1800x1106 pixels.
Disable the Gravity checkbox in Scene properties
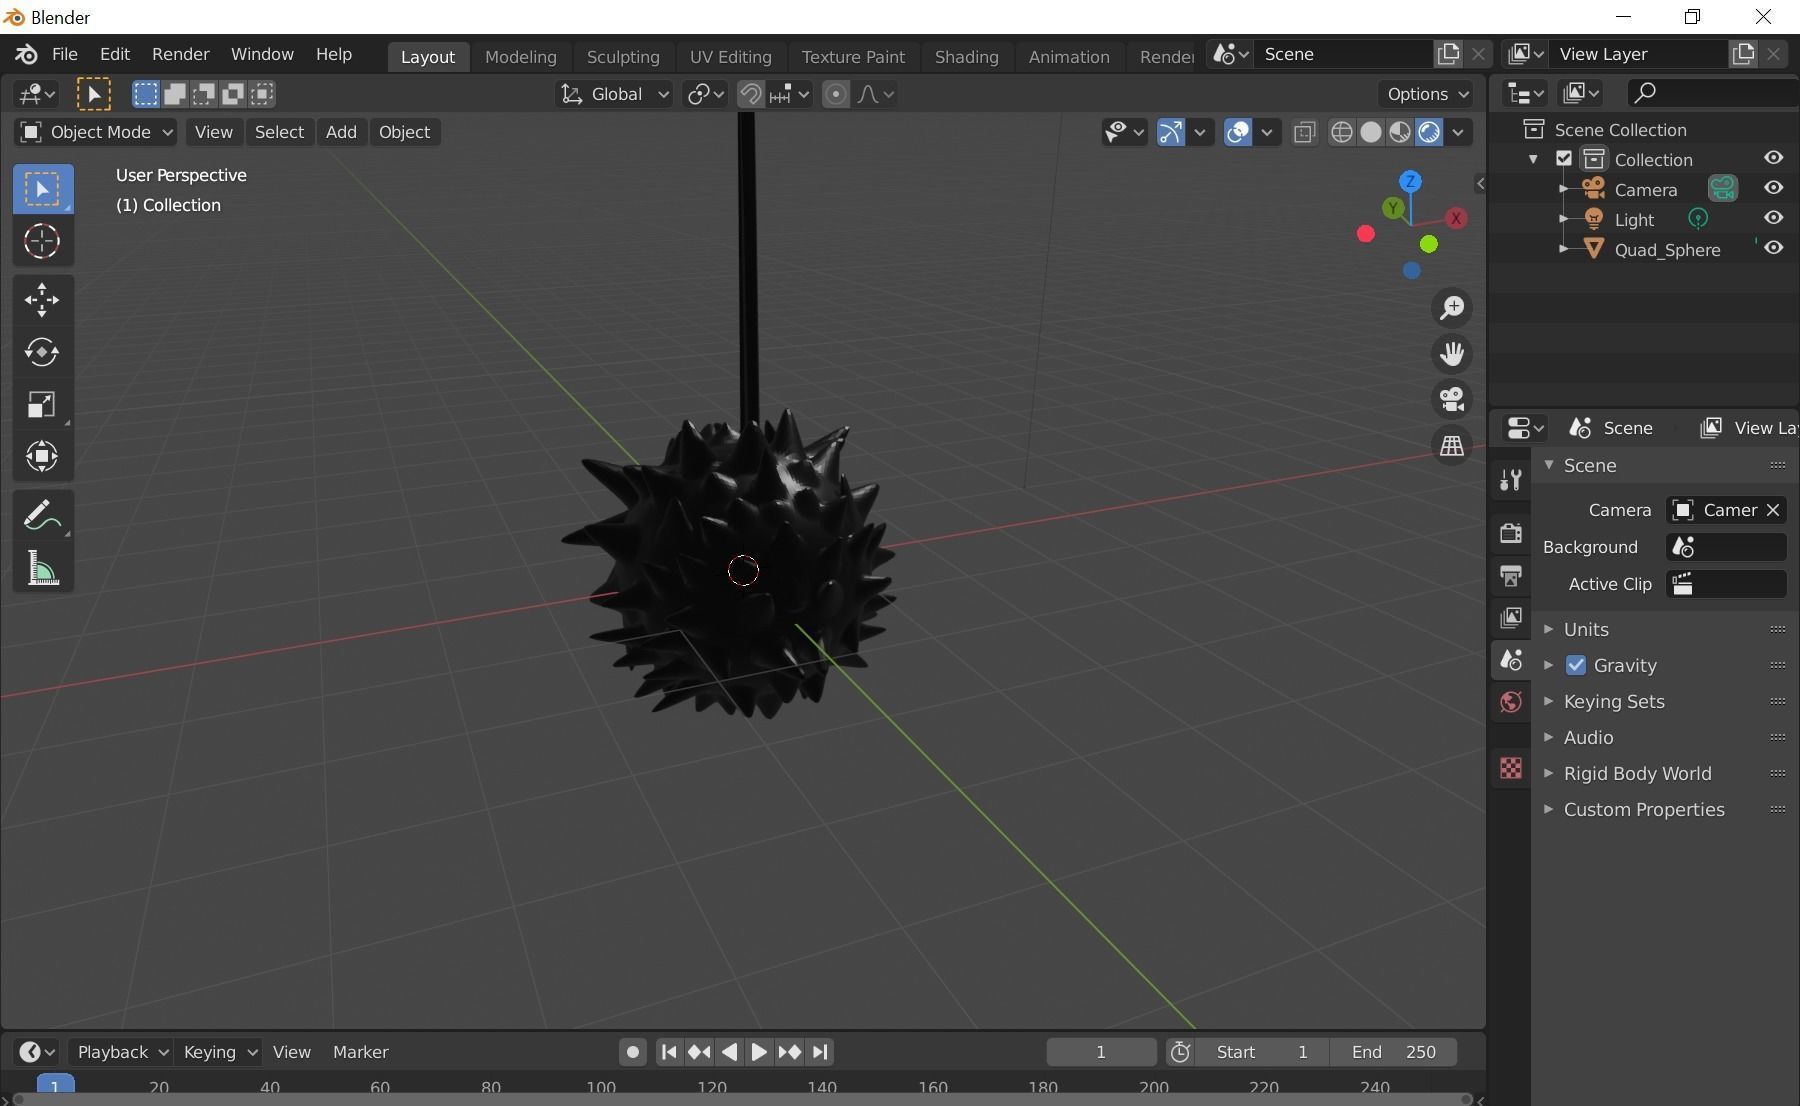pyautogui.click(x=1576, y=665)
